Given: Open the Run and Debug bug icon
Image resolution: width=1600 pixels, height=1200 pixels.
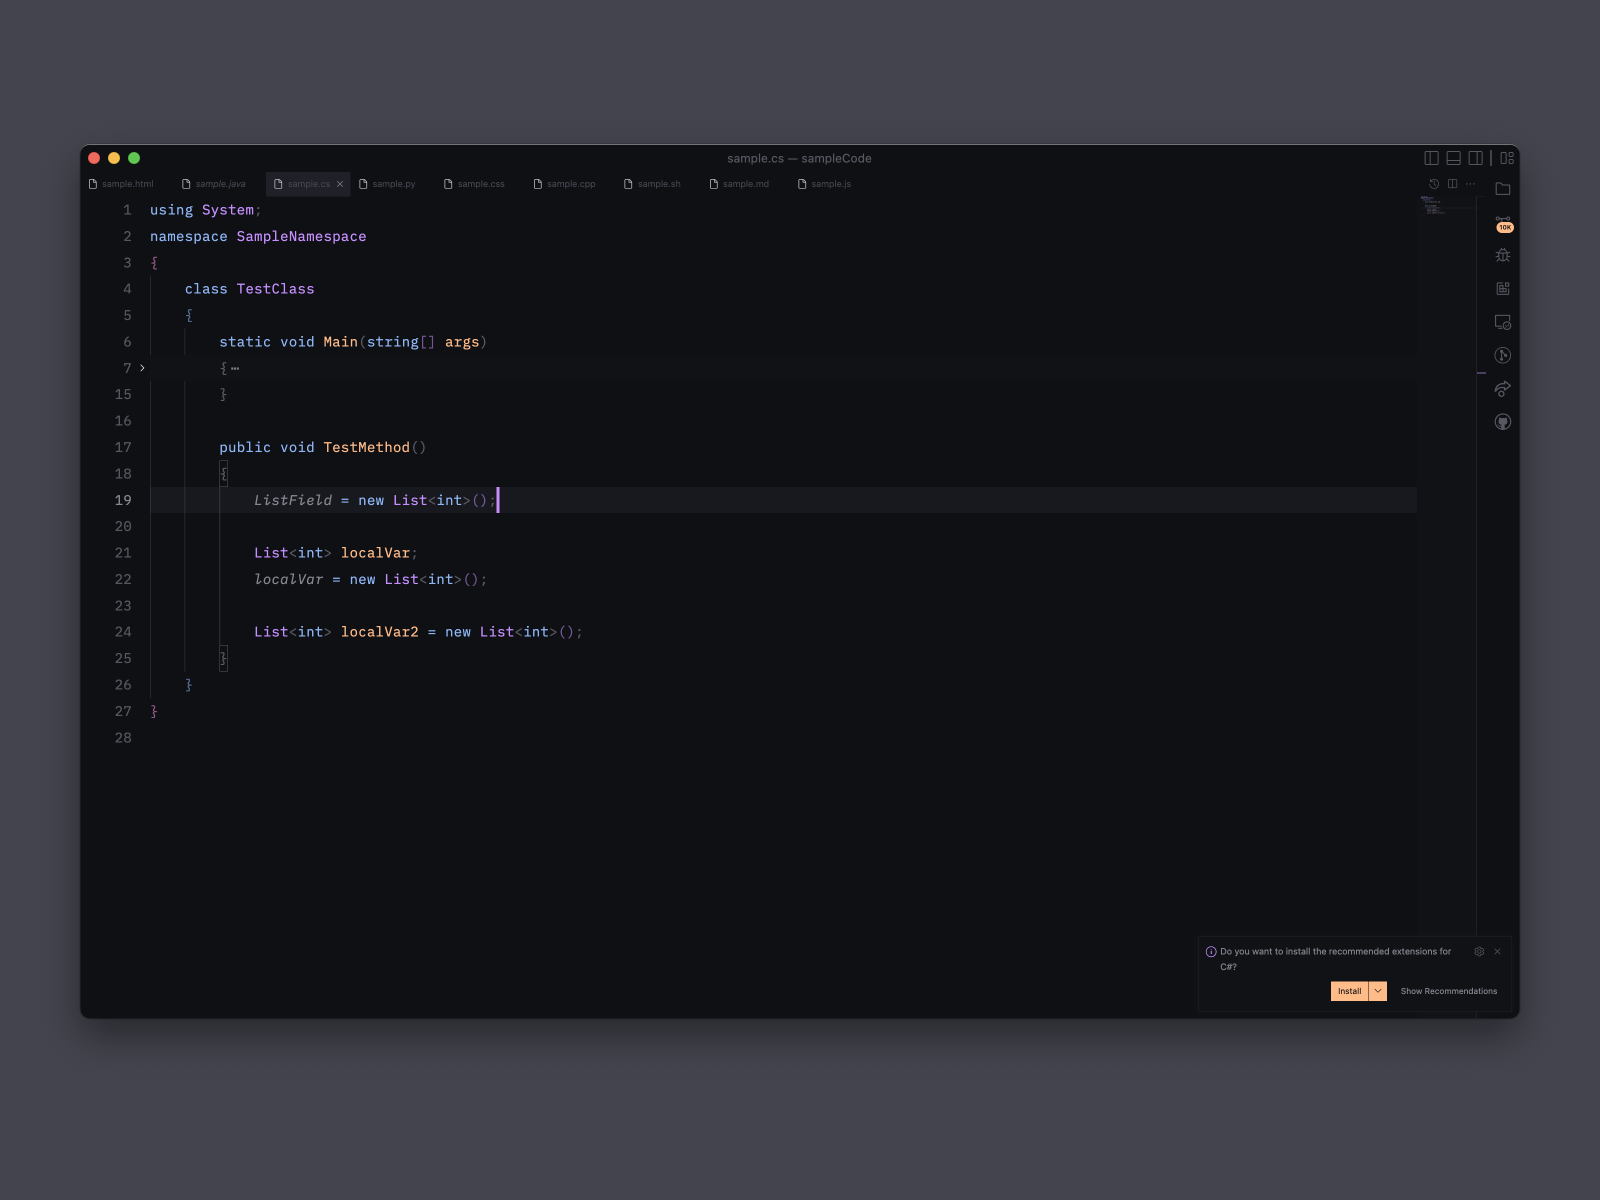Looking at the screenshot, I should coord(1503,255).
